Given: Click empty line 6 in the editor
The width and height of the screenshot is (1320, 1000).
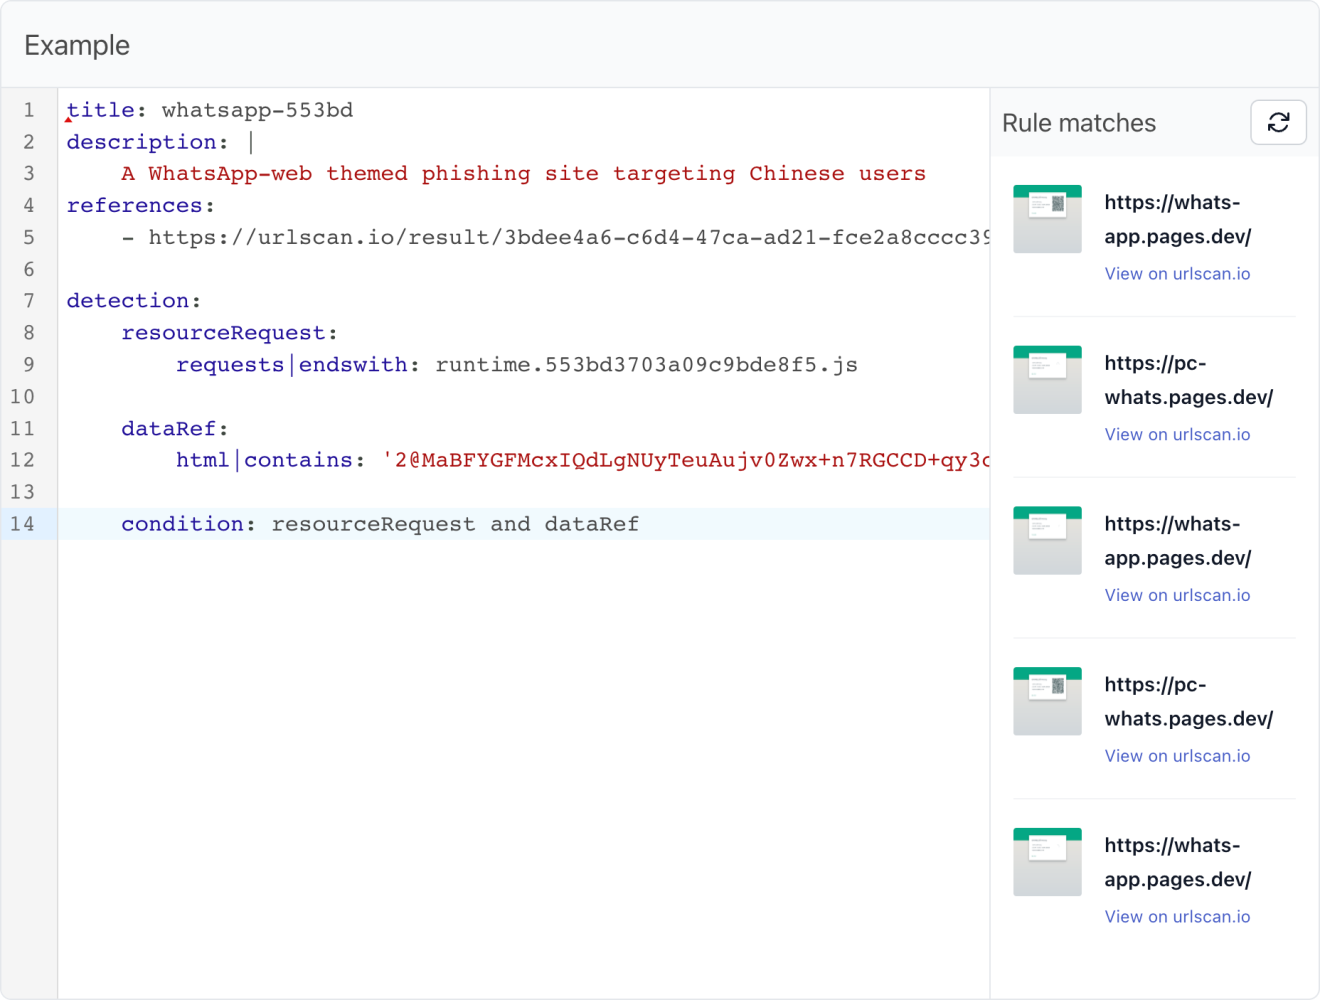Looking at the screenshot, I should [x=524, y=270].
